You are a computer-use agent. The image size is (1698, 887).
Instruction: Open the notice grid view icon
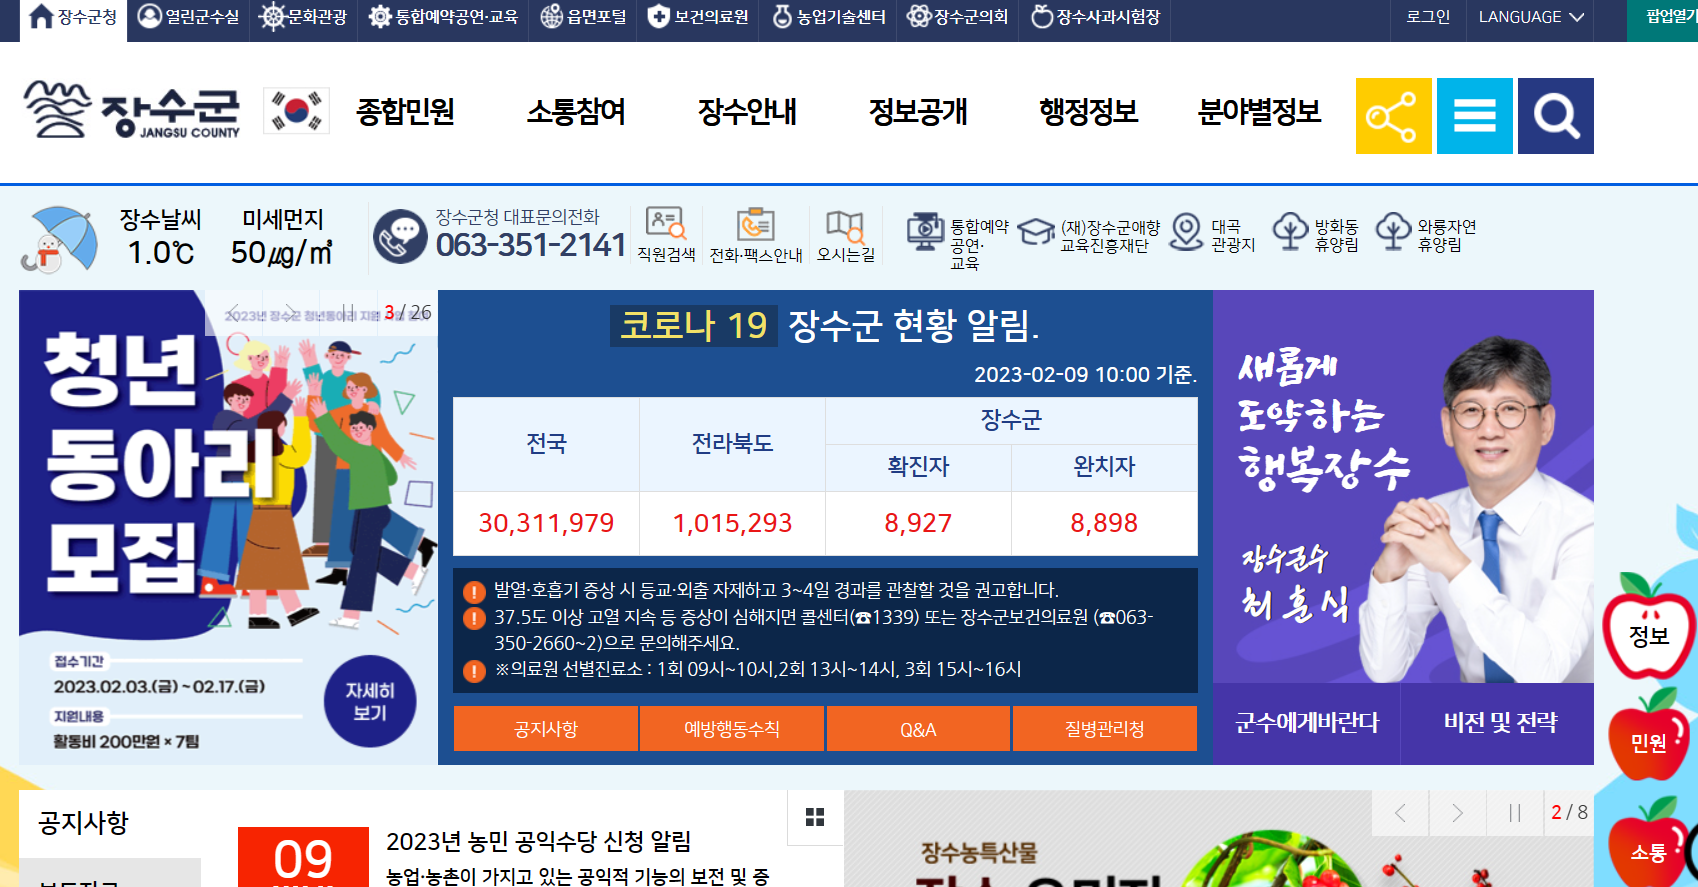[x=815, y=817]
